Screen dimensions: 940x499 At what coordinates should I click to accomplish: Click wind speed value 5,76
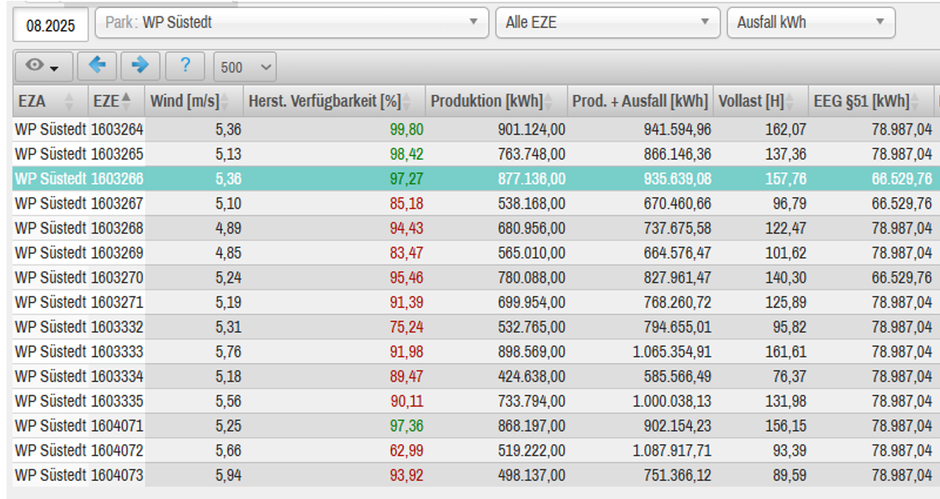pos(228,351)
